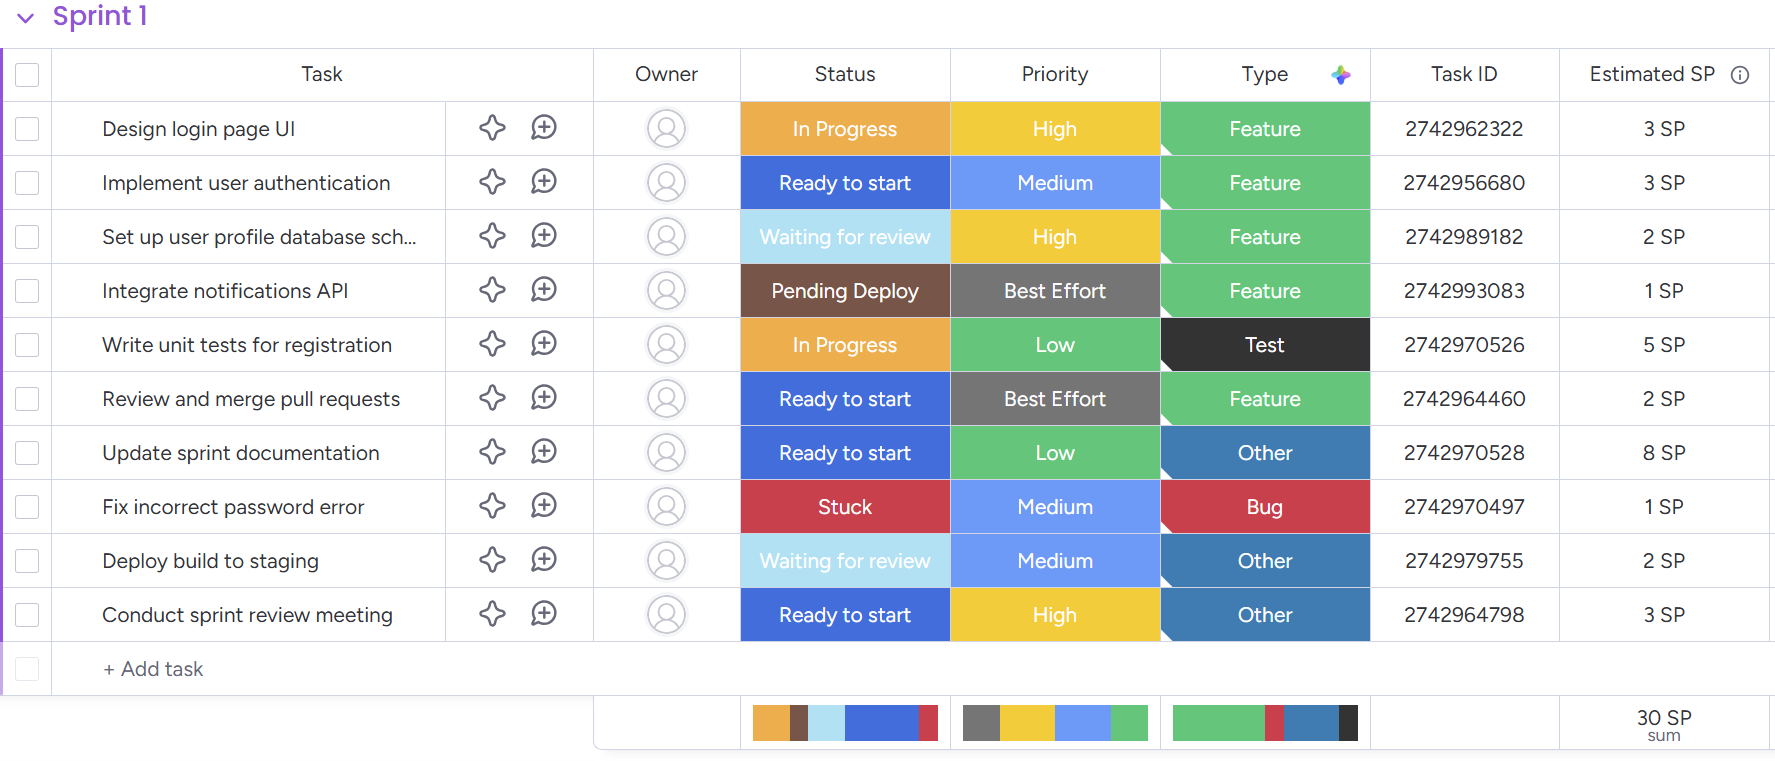
Task: Open conversation for Design login page UI
Action: pyautogui.click(x=544, y=128)
